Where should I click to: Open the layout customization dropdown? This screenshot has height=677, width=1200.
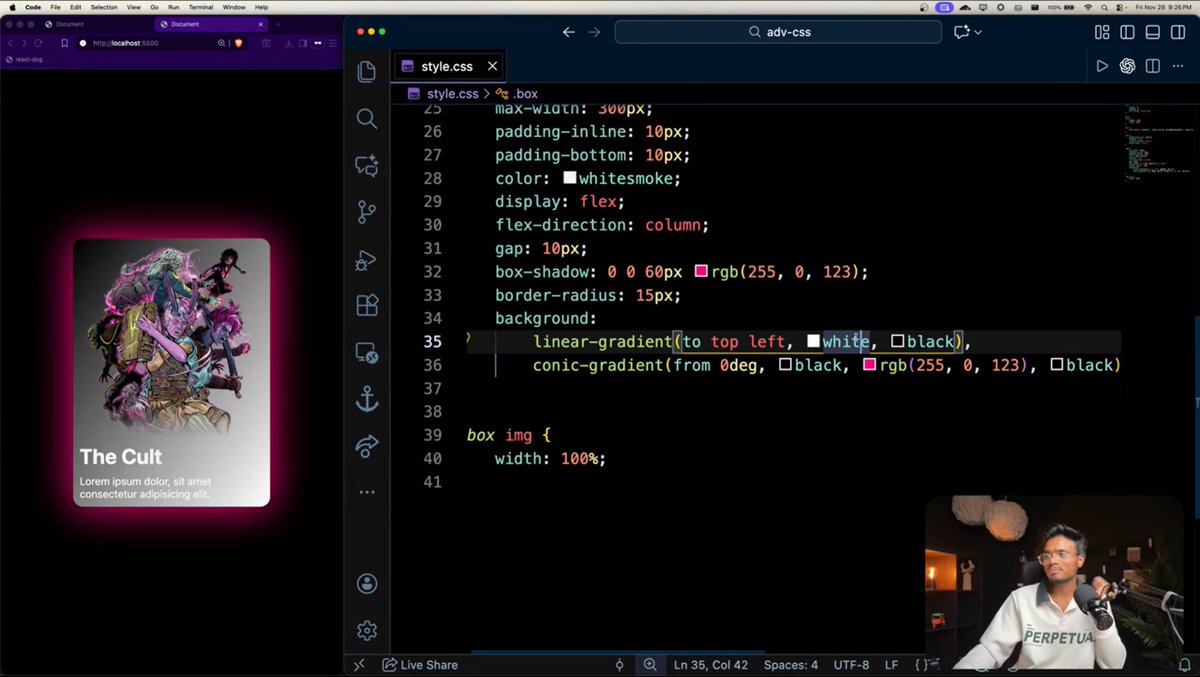[1102, 32]
